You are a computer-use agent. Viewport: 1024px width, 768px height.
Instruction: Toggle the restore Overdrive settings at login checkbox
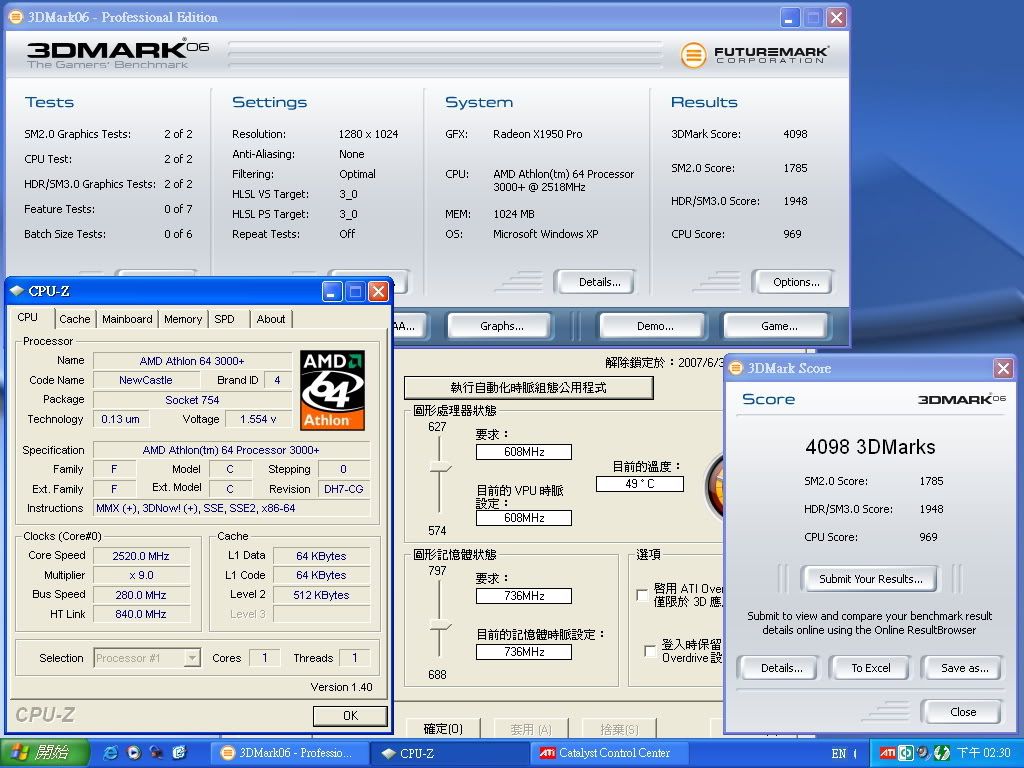click(650, 651)
